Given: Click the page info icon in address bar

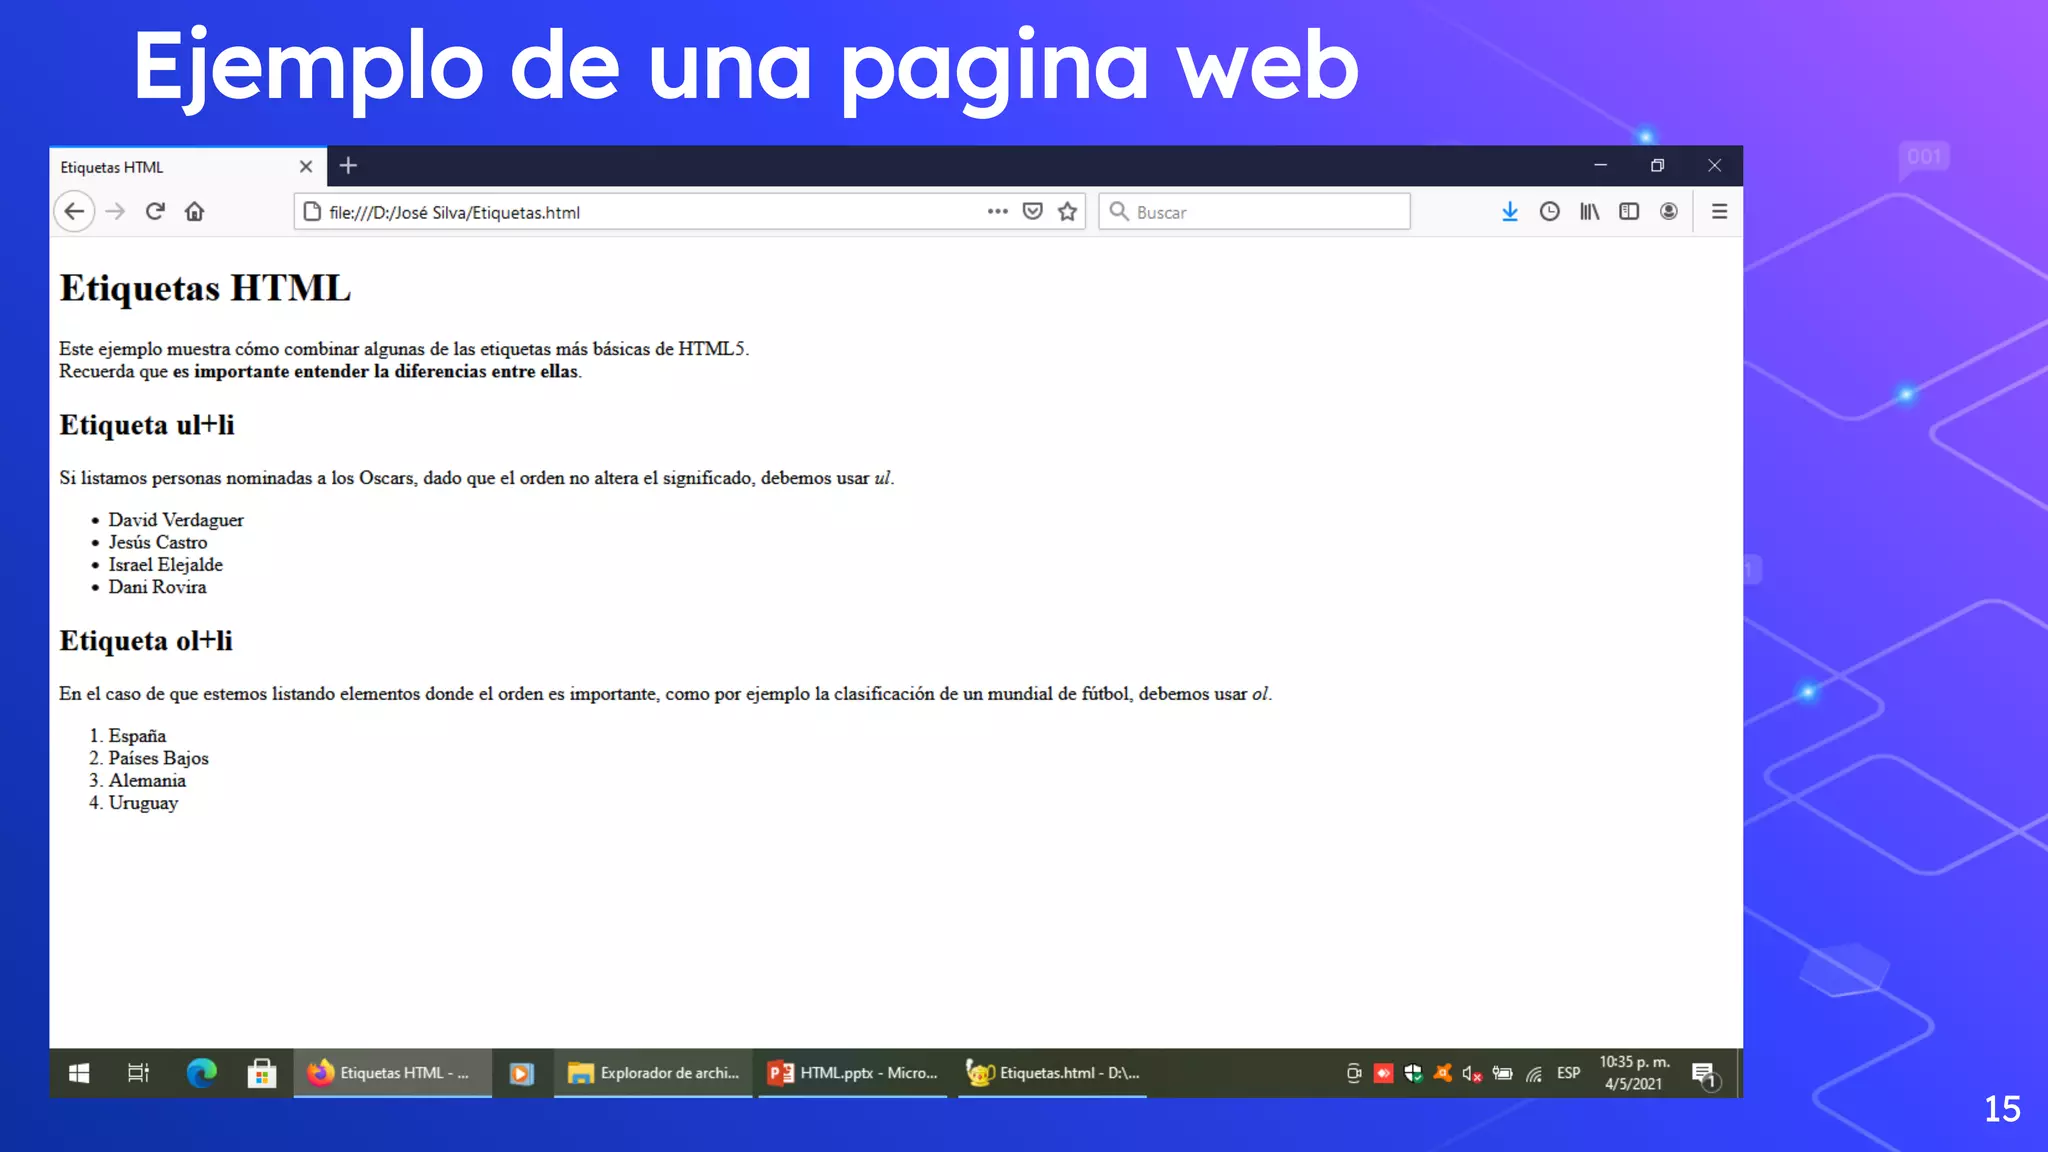Looking at the screenshot, I should pyautogui.click(x=312, y=212).
